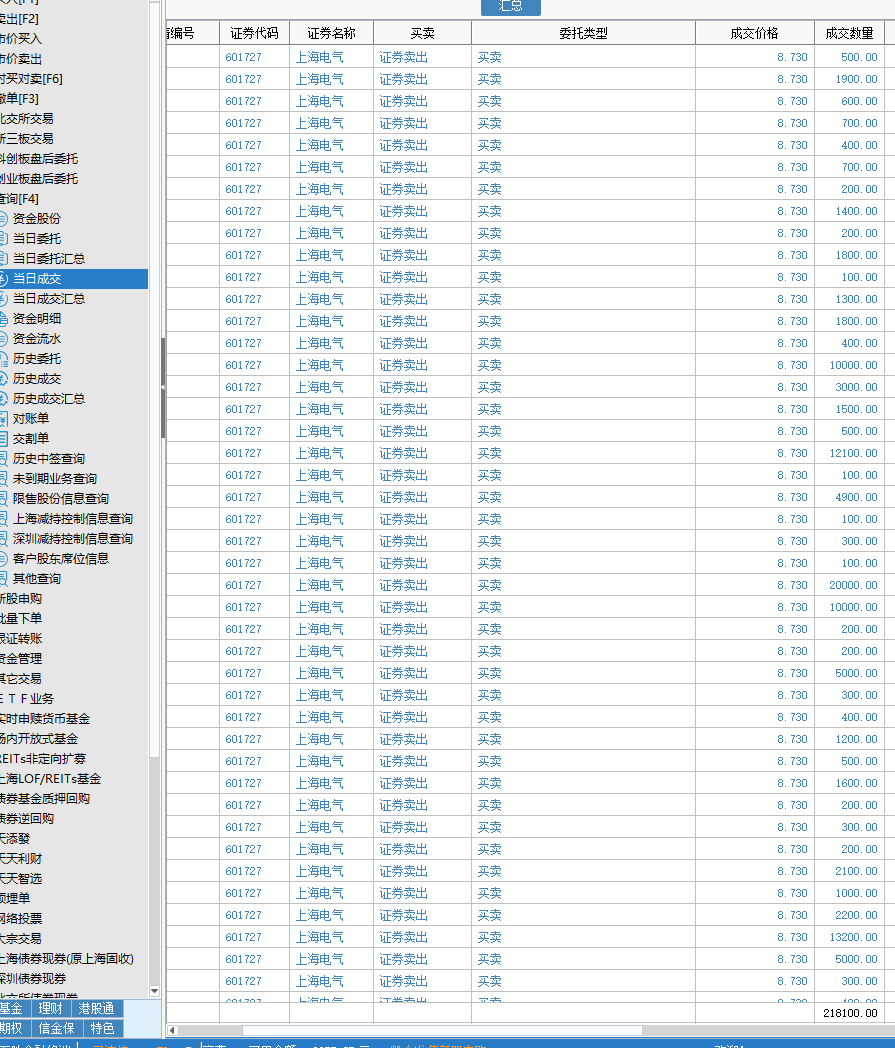Switch to the 基金 tab
The height and width of the screenshot is (1048, 895).
[x=13, y=1009]
